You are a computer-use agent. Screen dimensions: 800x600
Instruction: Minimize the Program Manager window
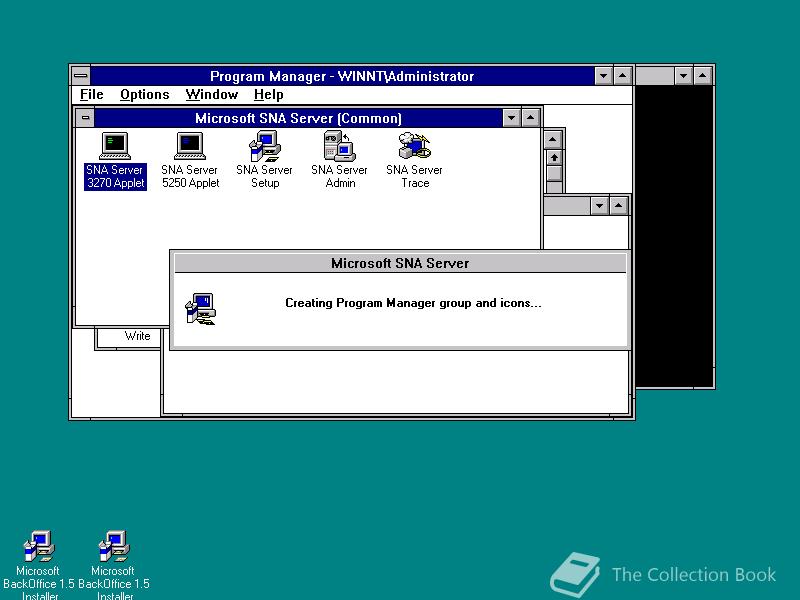[x=604, y=76]
